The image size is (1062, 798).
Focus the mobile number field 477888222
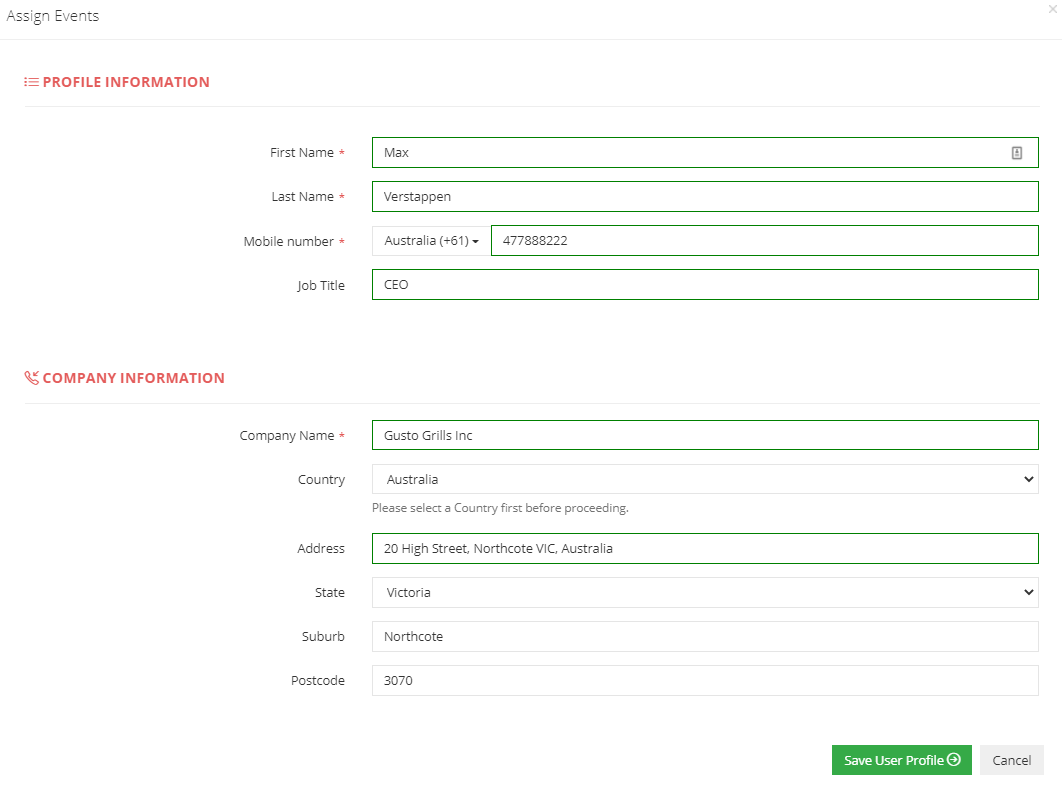pos(765,240)
